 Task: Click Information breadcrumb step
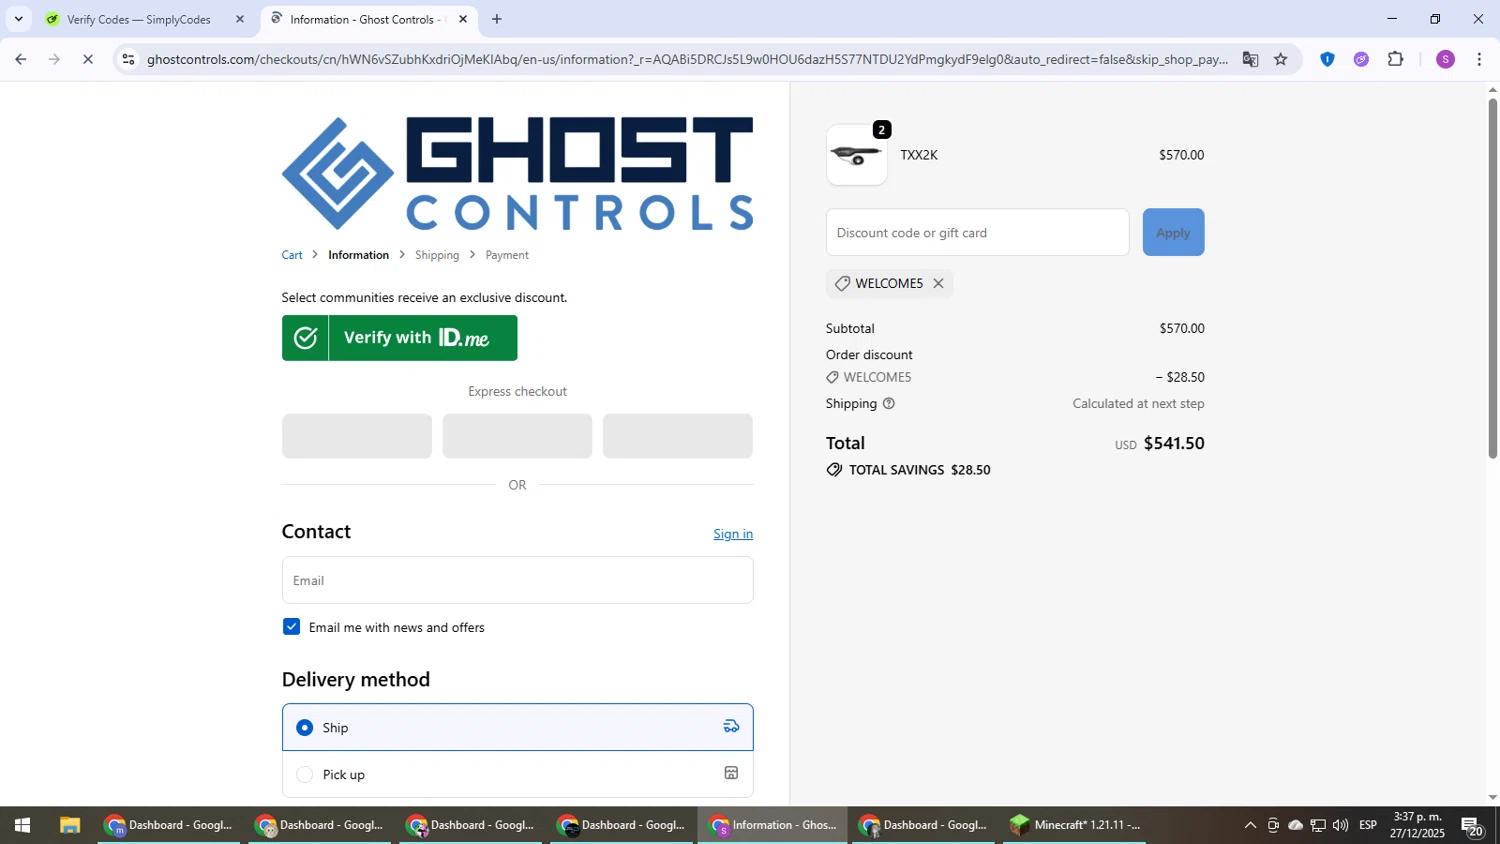pos(358,255)
